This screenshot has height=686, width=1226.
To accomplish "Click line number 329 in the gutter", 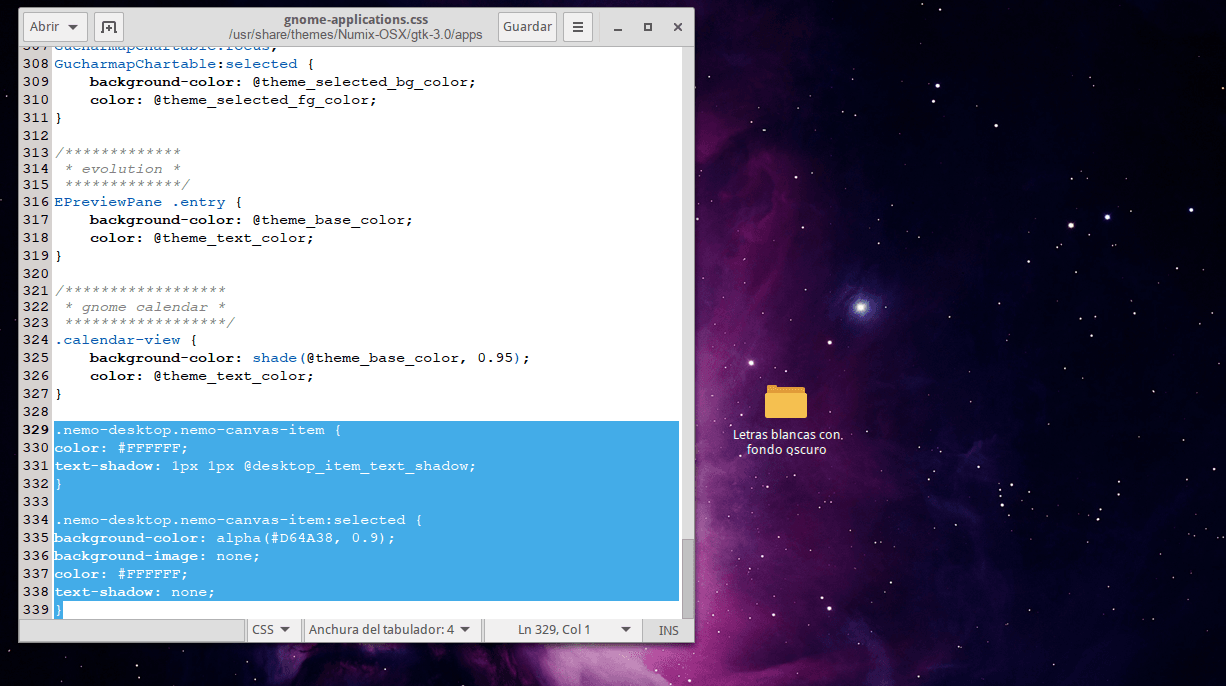I will pyautogui.click(x=36, y=430).
